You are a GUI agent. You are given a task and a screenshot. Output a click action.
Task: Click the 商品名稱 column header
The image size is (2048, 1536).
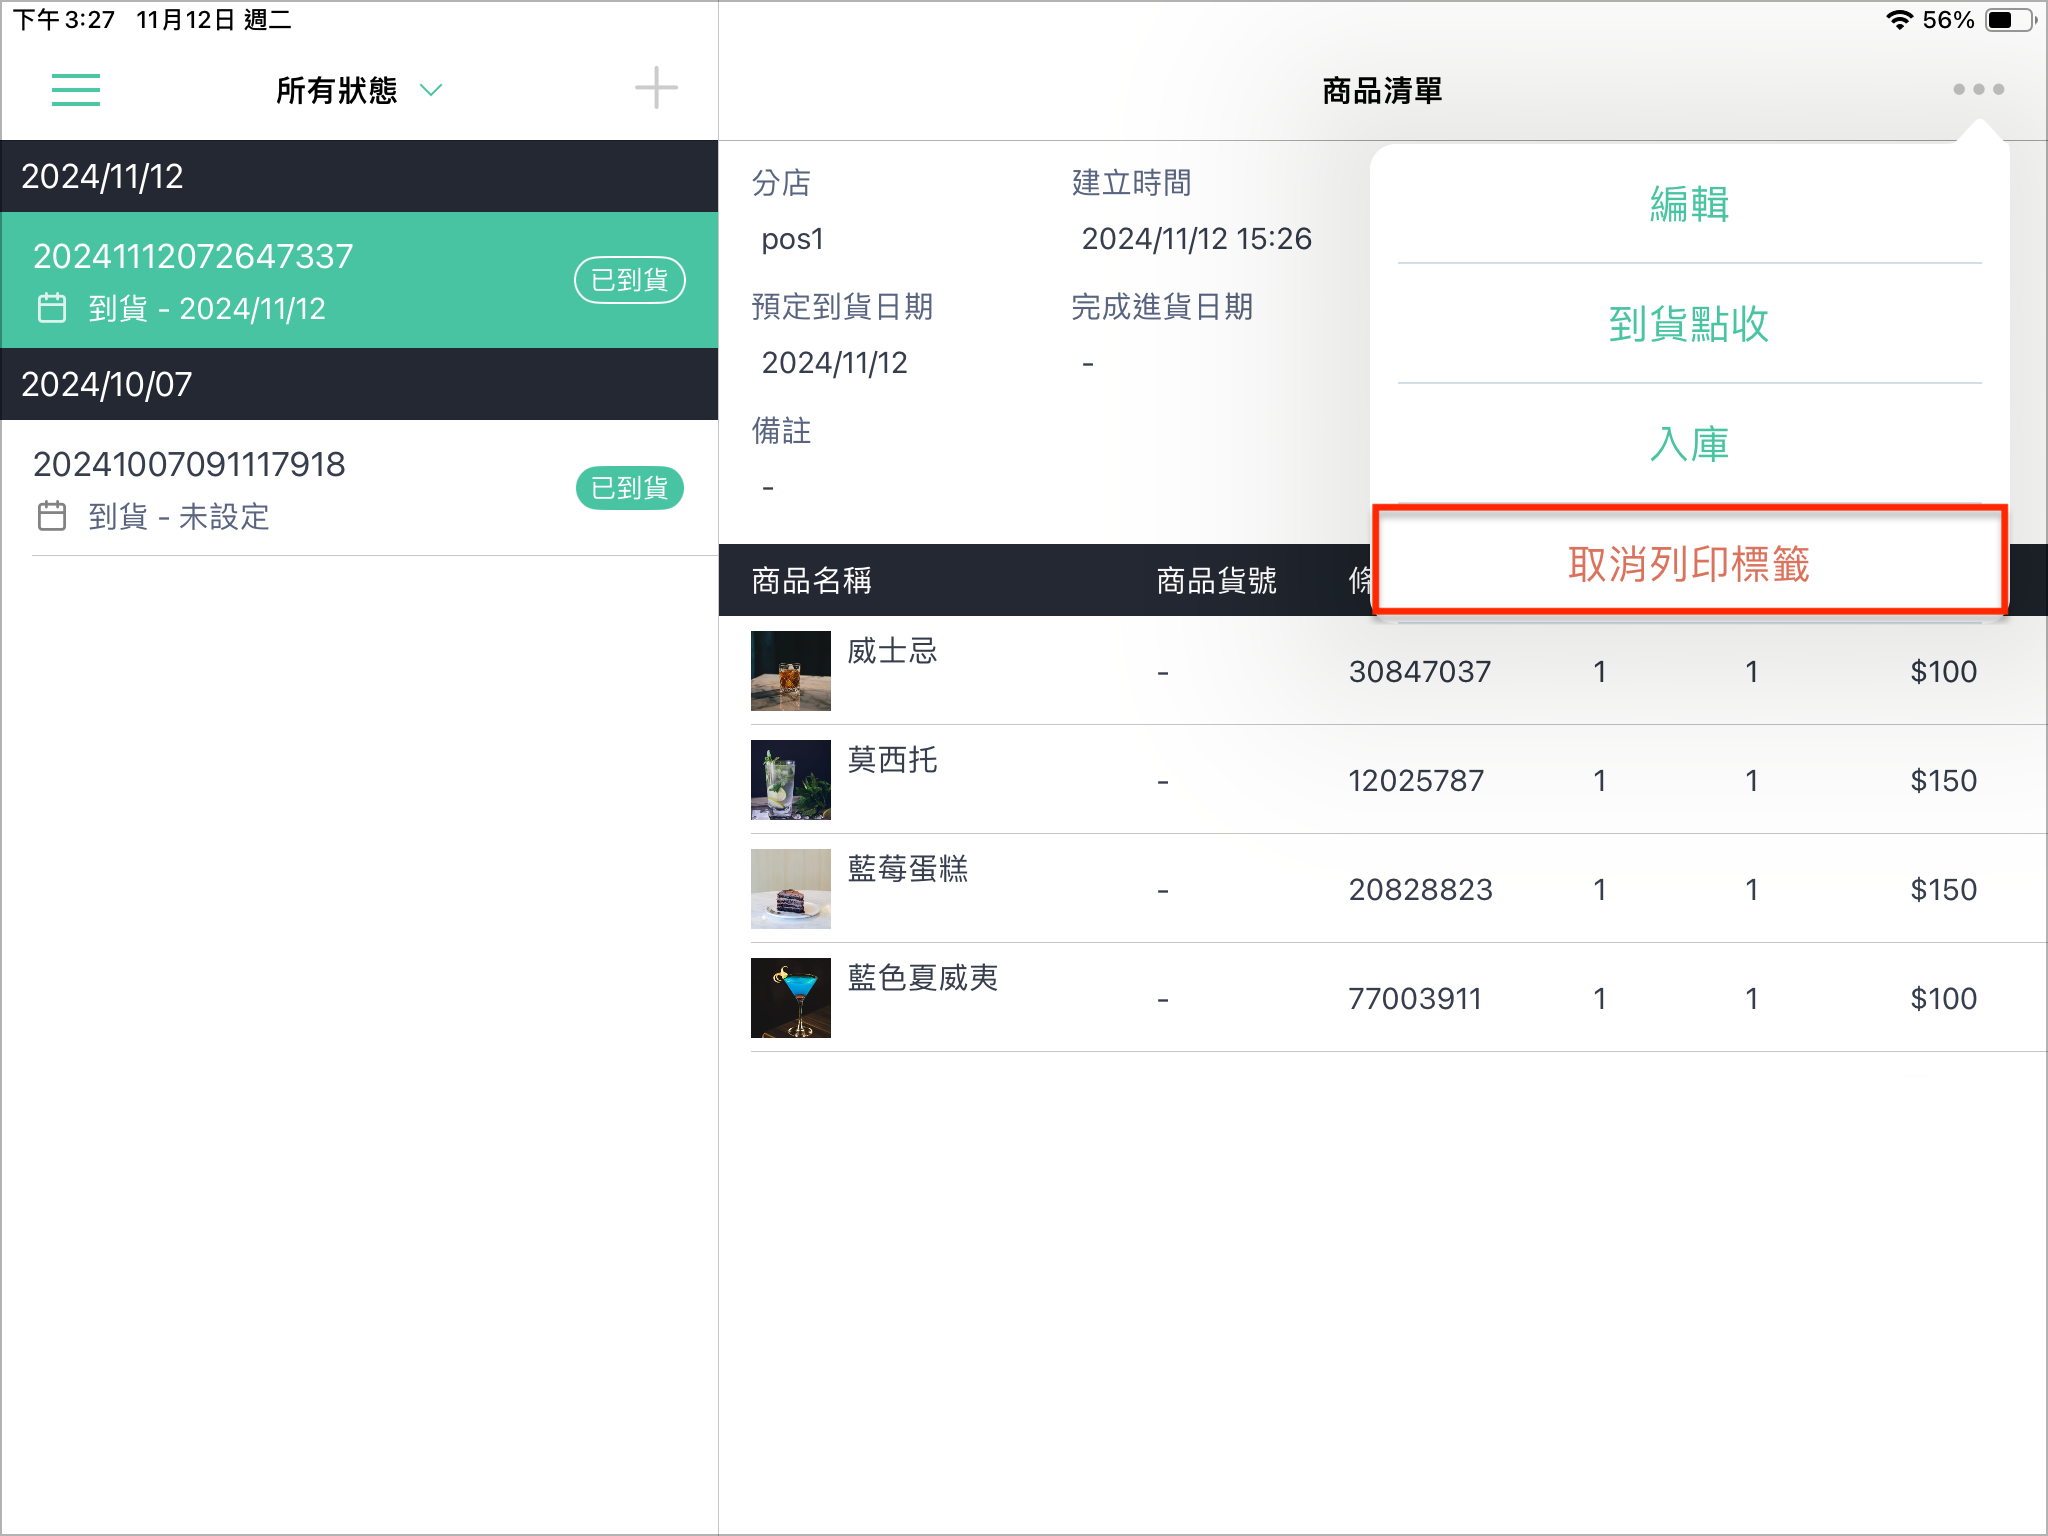(811, 580)
